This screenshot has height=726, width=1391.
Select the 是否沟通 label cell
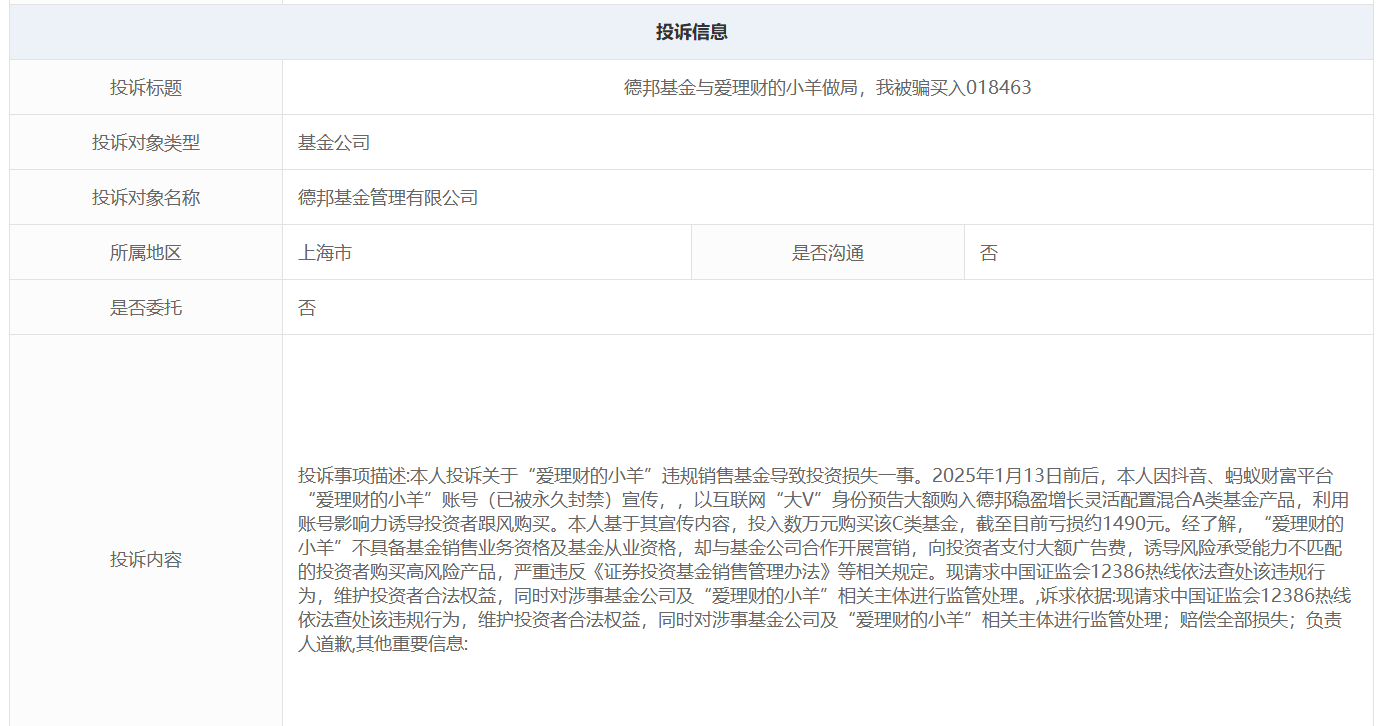point(828,253)
